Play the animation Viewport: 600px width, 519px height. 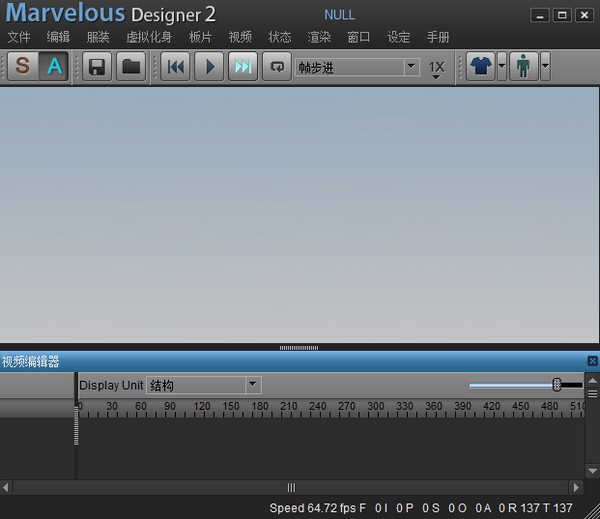(209, 67)
